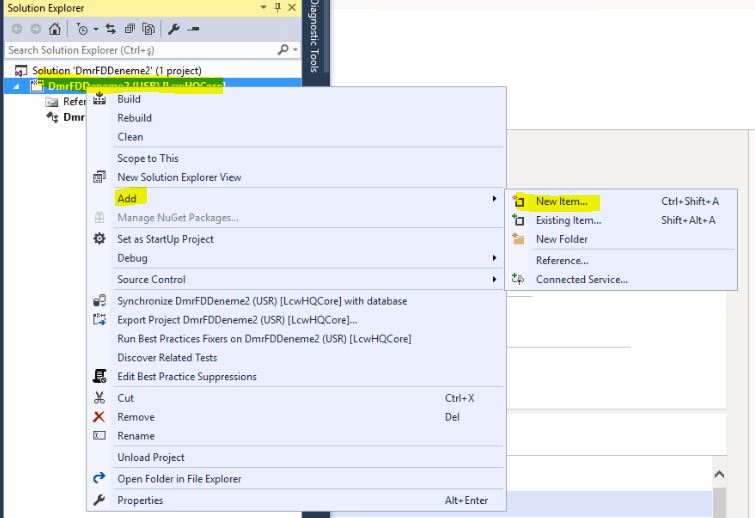Click the Rename icon

99,435
